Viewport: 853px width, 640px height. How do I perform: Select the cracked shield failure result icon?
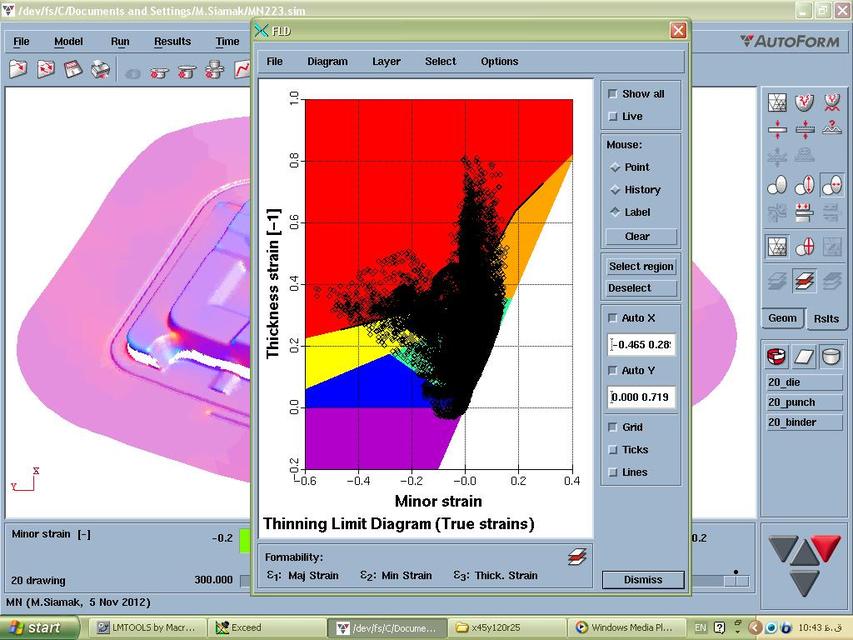[x=805, y=102]
